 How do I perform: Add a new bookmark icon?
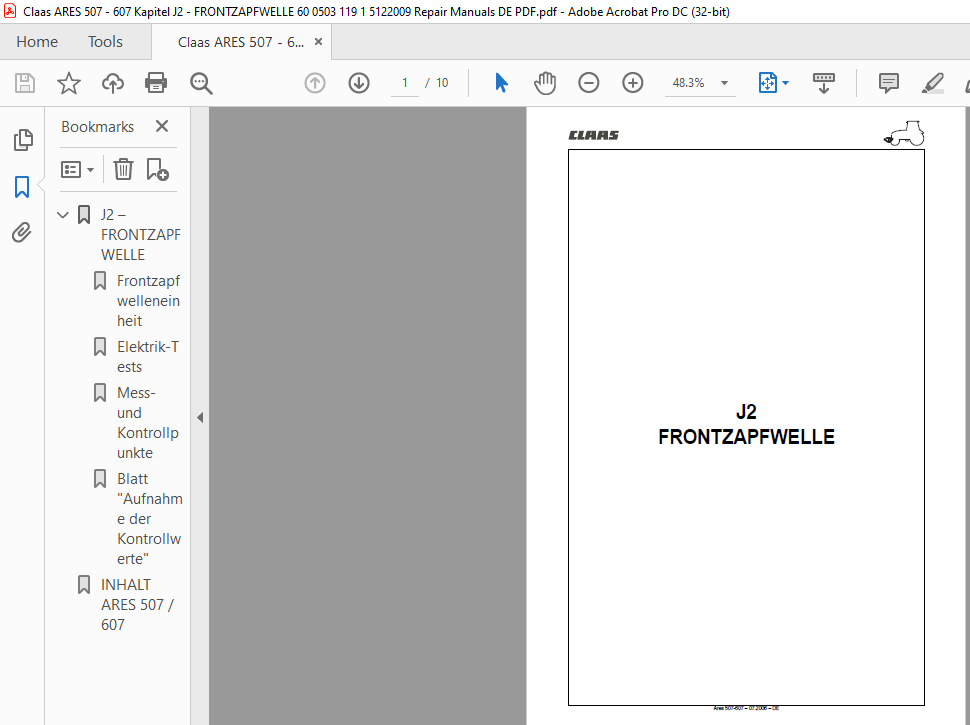click(157, 169)
